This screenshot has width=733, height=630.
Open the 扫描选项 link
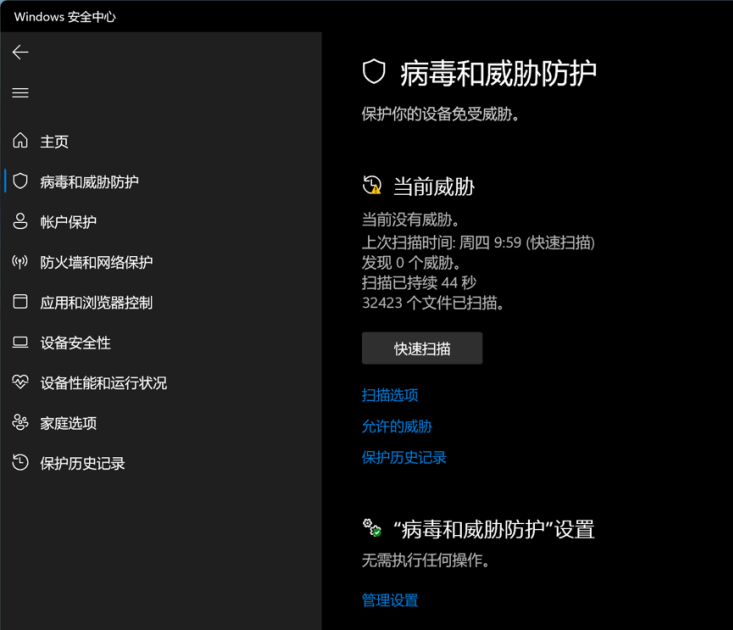tap(390, 395)
